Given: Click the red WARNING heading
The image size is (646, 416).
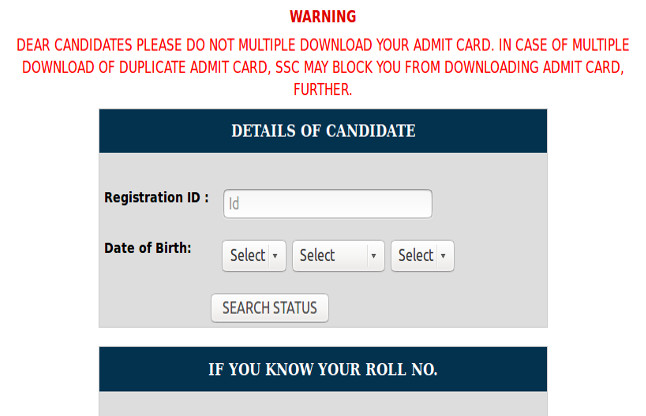Looking at the screenshot, I should (x=322, y=17).
